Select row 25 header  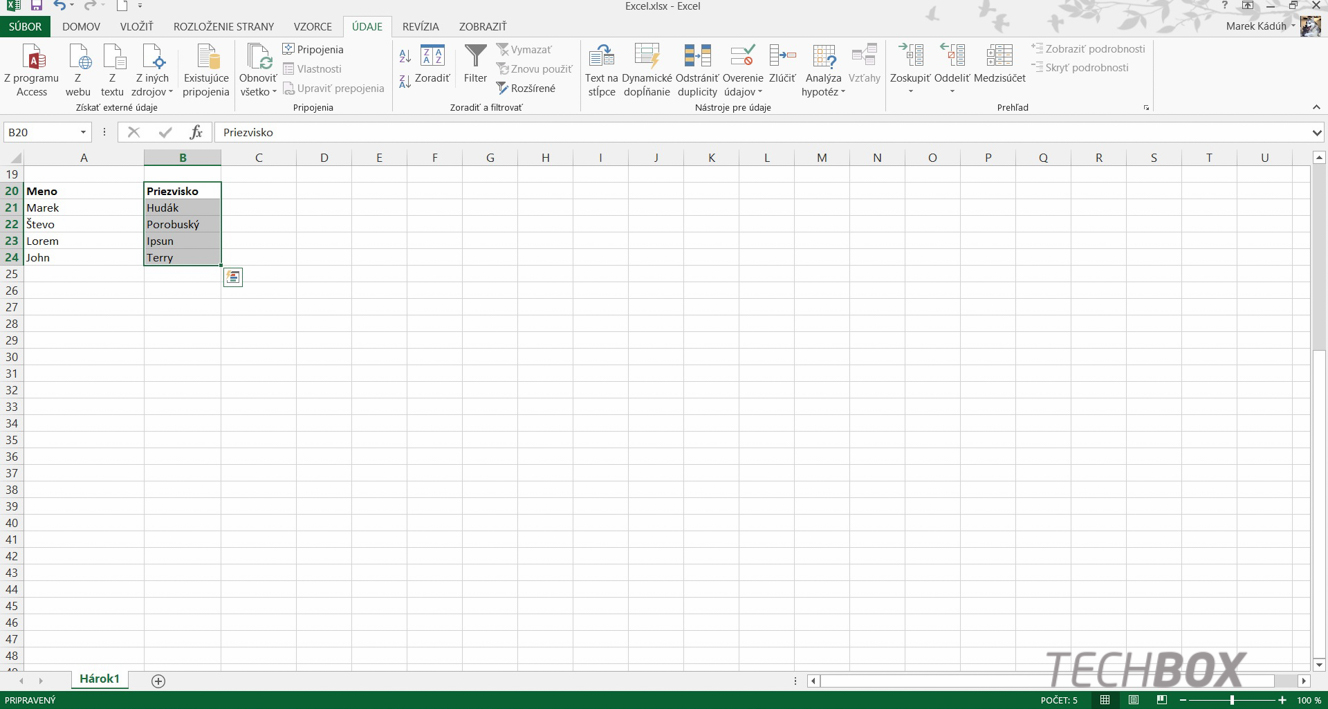tap(12, 274)
